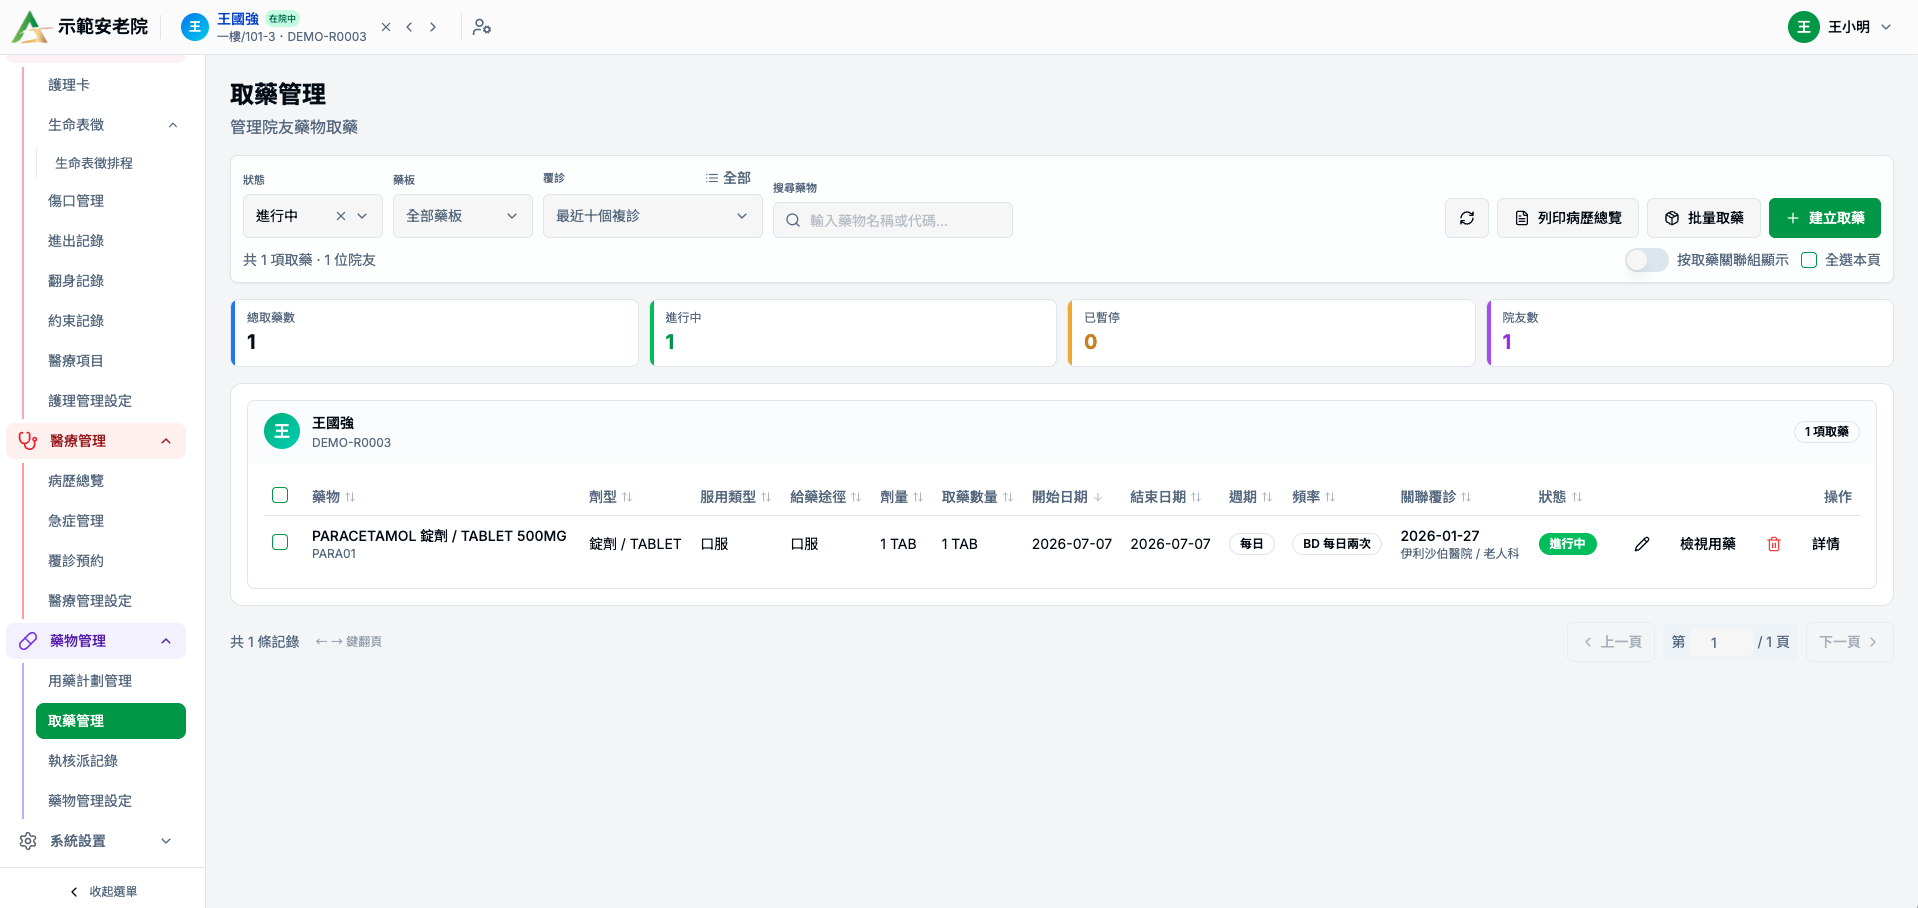Open the 狀態 dropdown
This screenshot has height=908, width=1918.
pyautogui.click(x=313, y=216)
